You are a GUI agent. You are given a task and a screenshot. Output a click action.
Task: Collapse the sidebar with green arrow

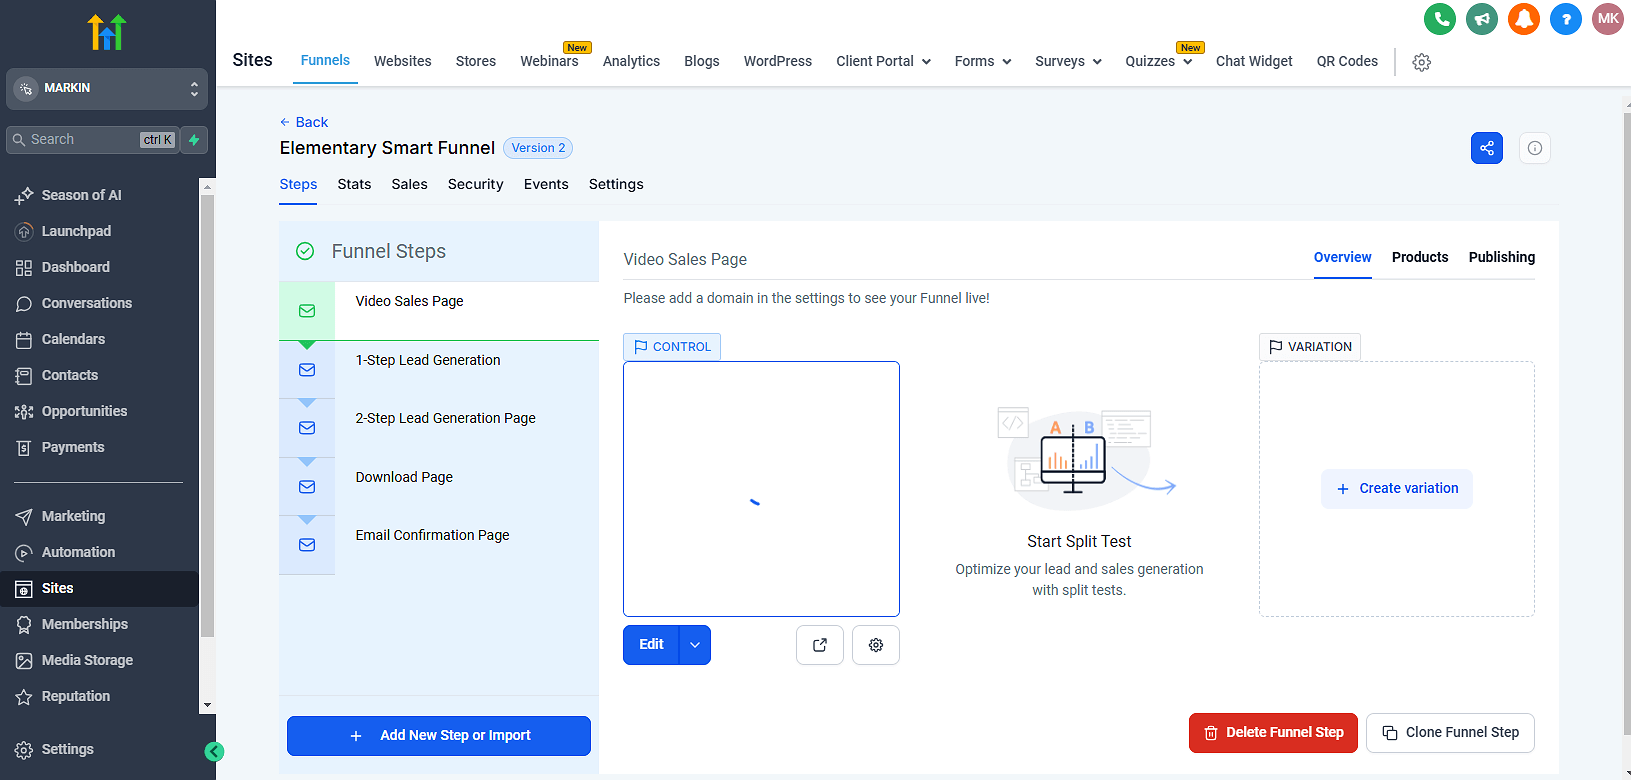tap(214, 752)
